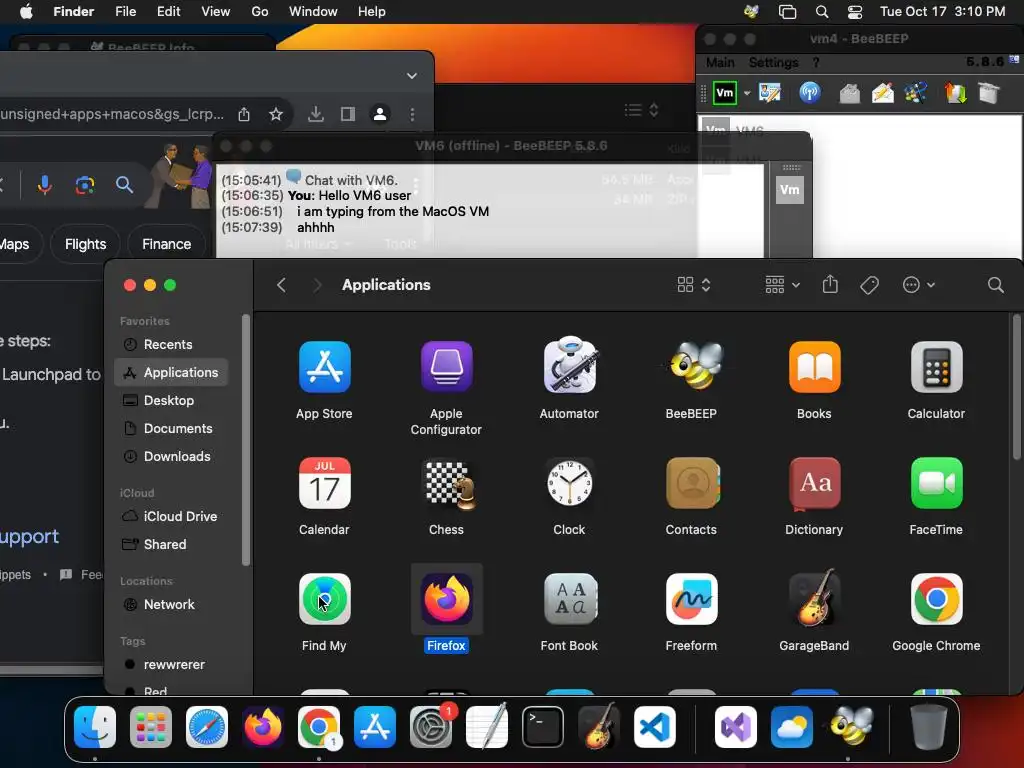Select the Calculator app icon

[x=936, y=367]
